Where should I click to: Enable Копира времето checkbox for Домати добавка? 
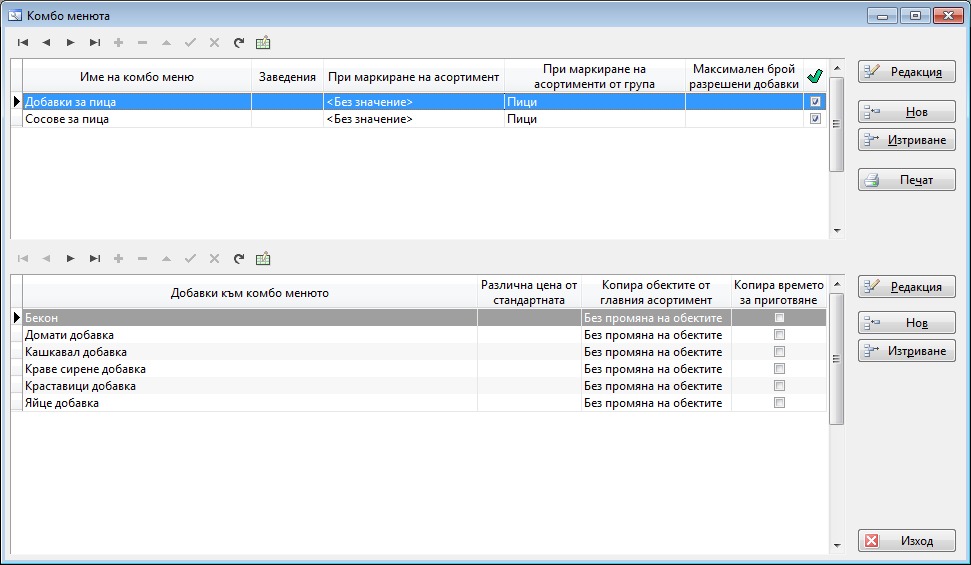click(779, 335)
